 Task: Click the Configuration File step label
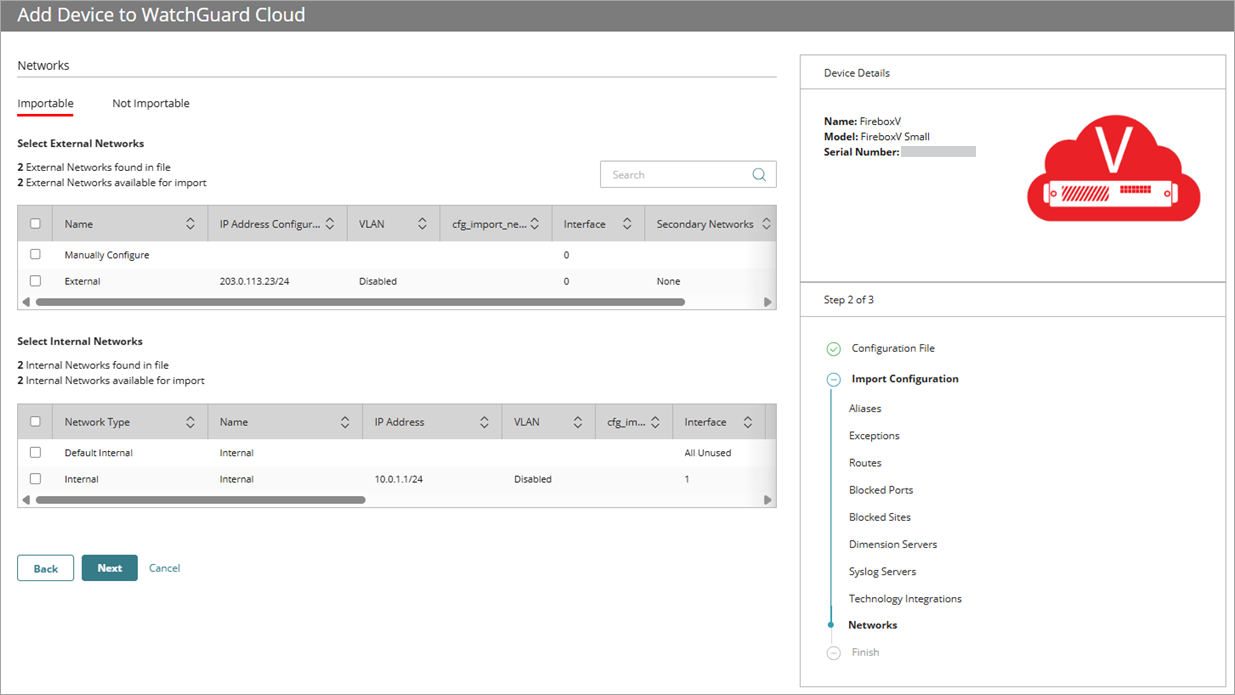tap(893, 349)
